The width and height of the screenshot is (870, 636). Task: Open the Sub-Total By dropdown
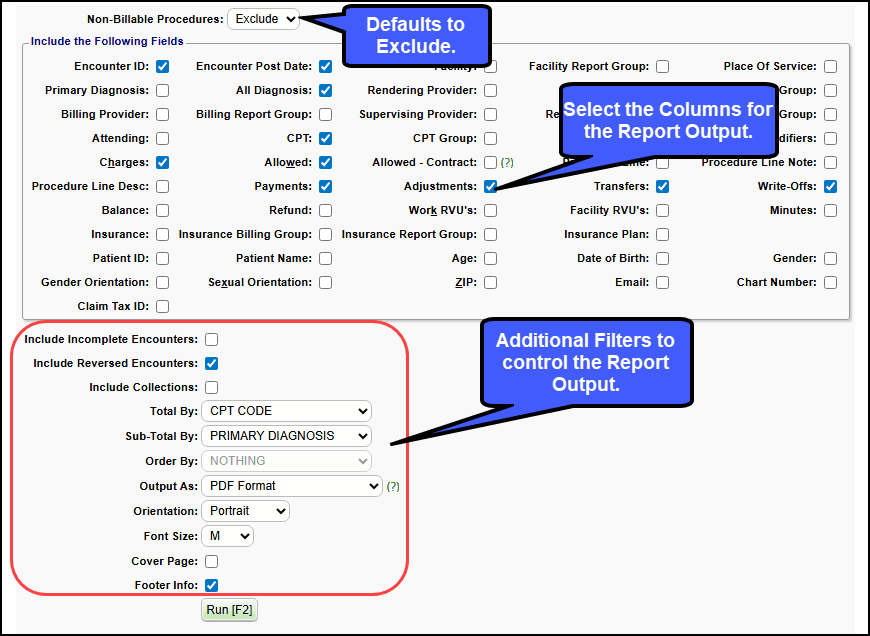286,436
